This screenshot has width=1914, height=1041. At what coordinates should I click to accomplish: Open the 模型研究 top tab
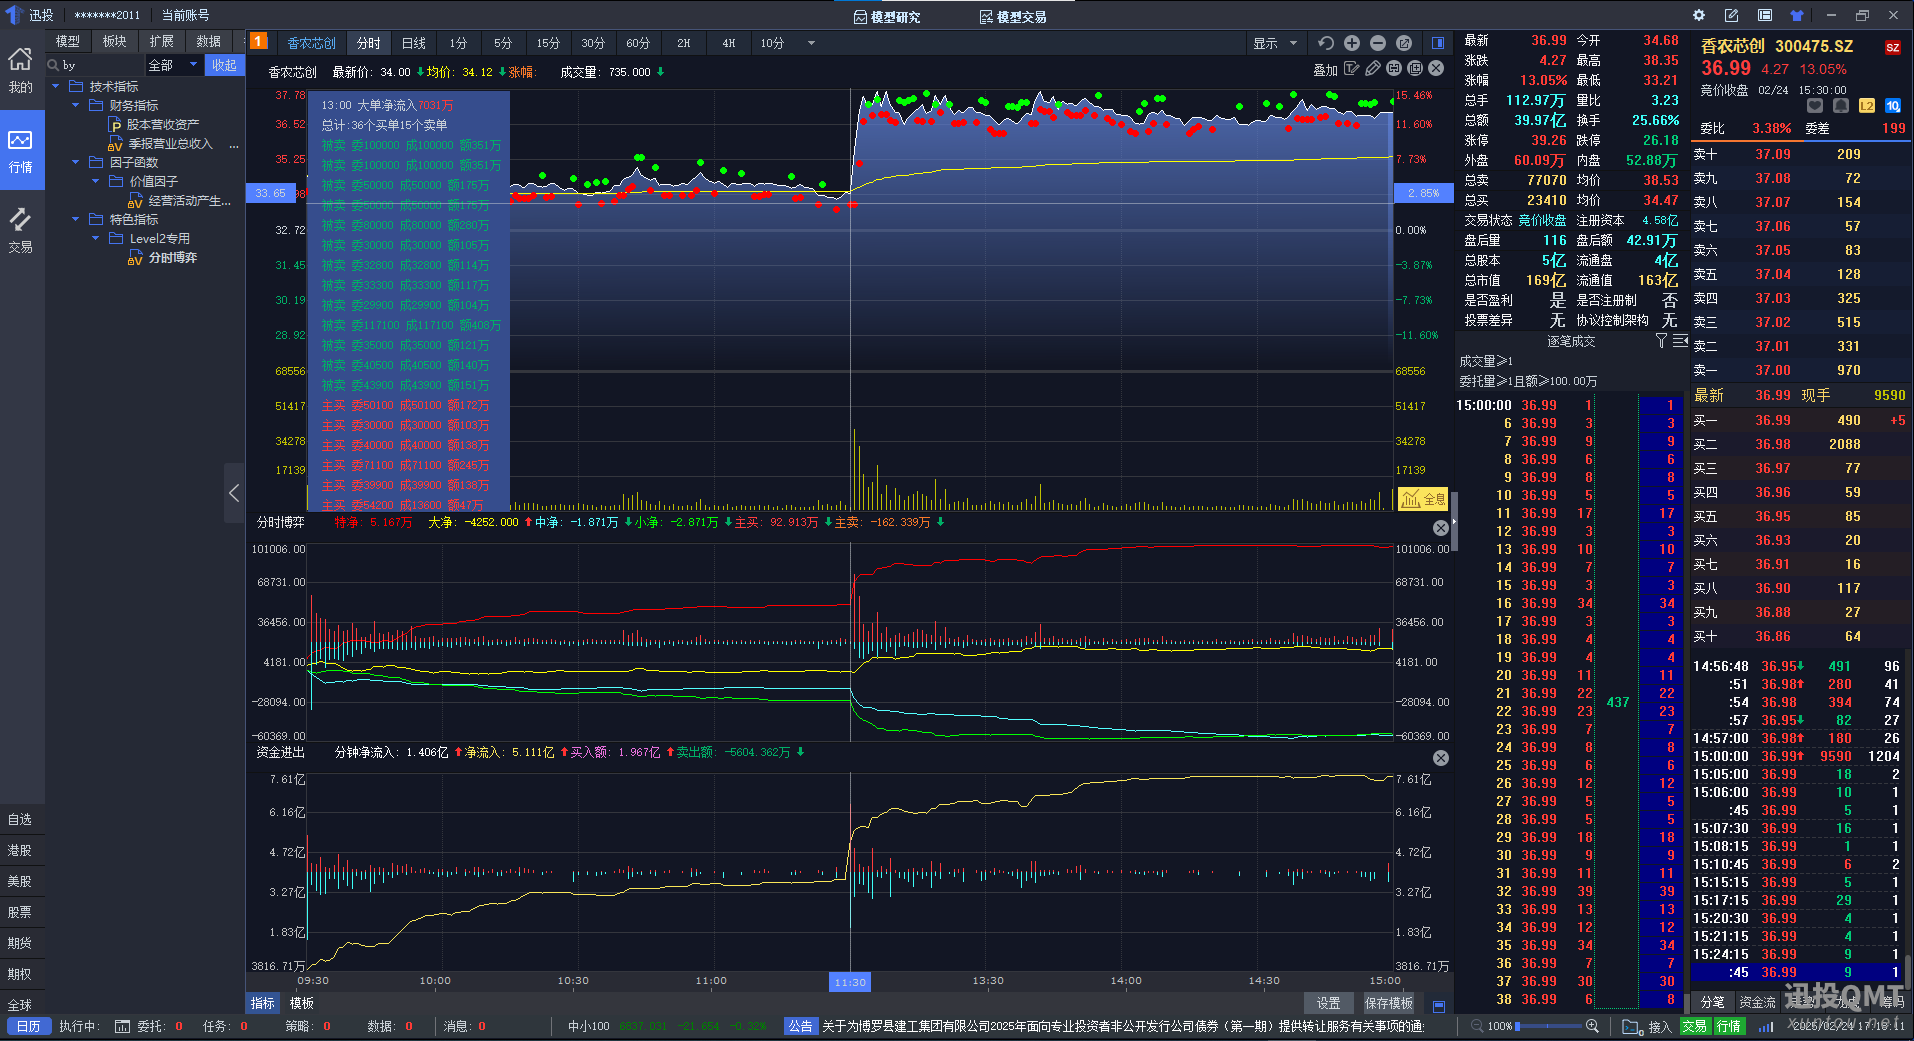click(x=887, y=17)
